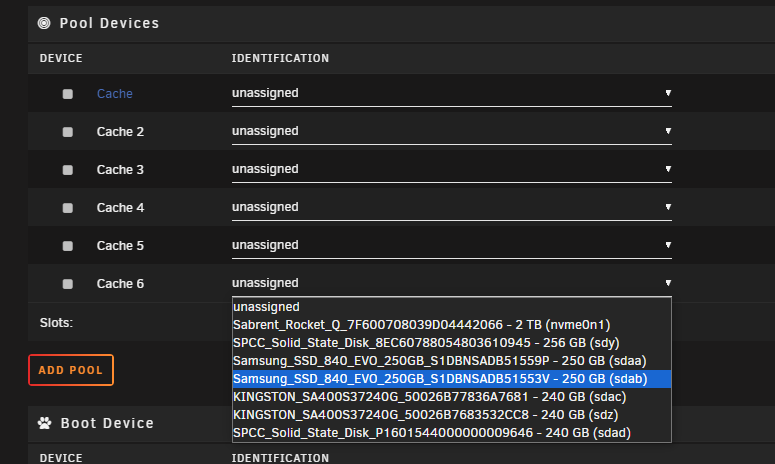Click the IDENTIFICATION header under Boot Device
Viewport: 775px width, 464px height.
click(280, 458)
